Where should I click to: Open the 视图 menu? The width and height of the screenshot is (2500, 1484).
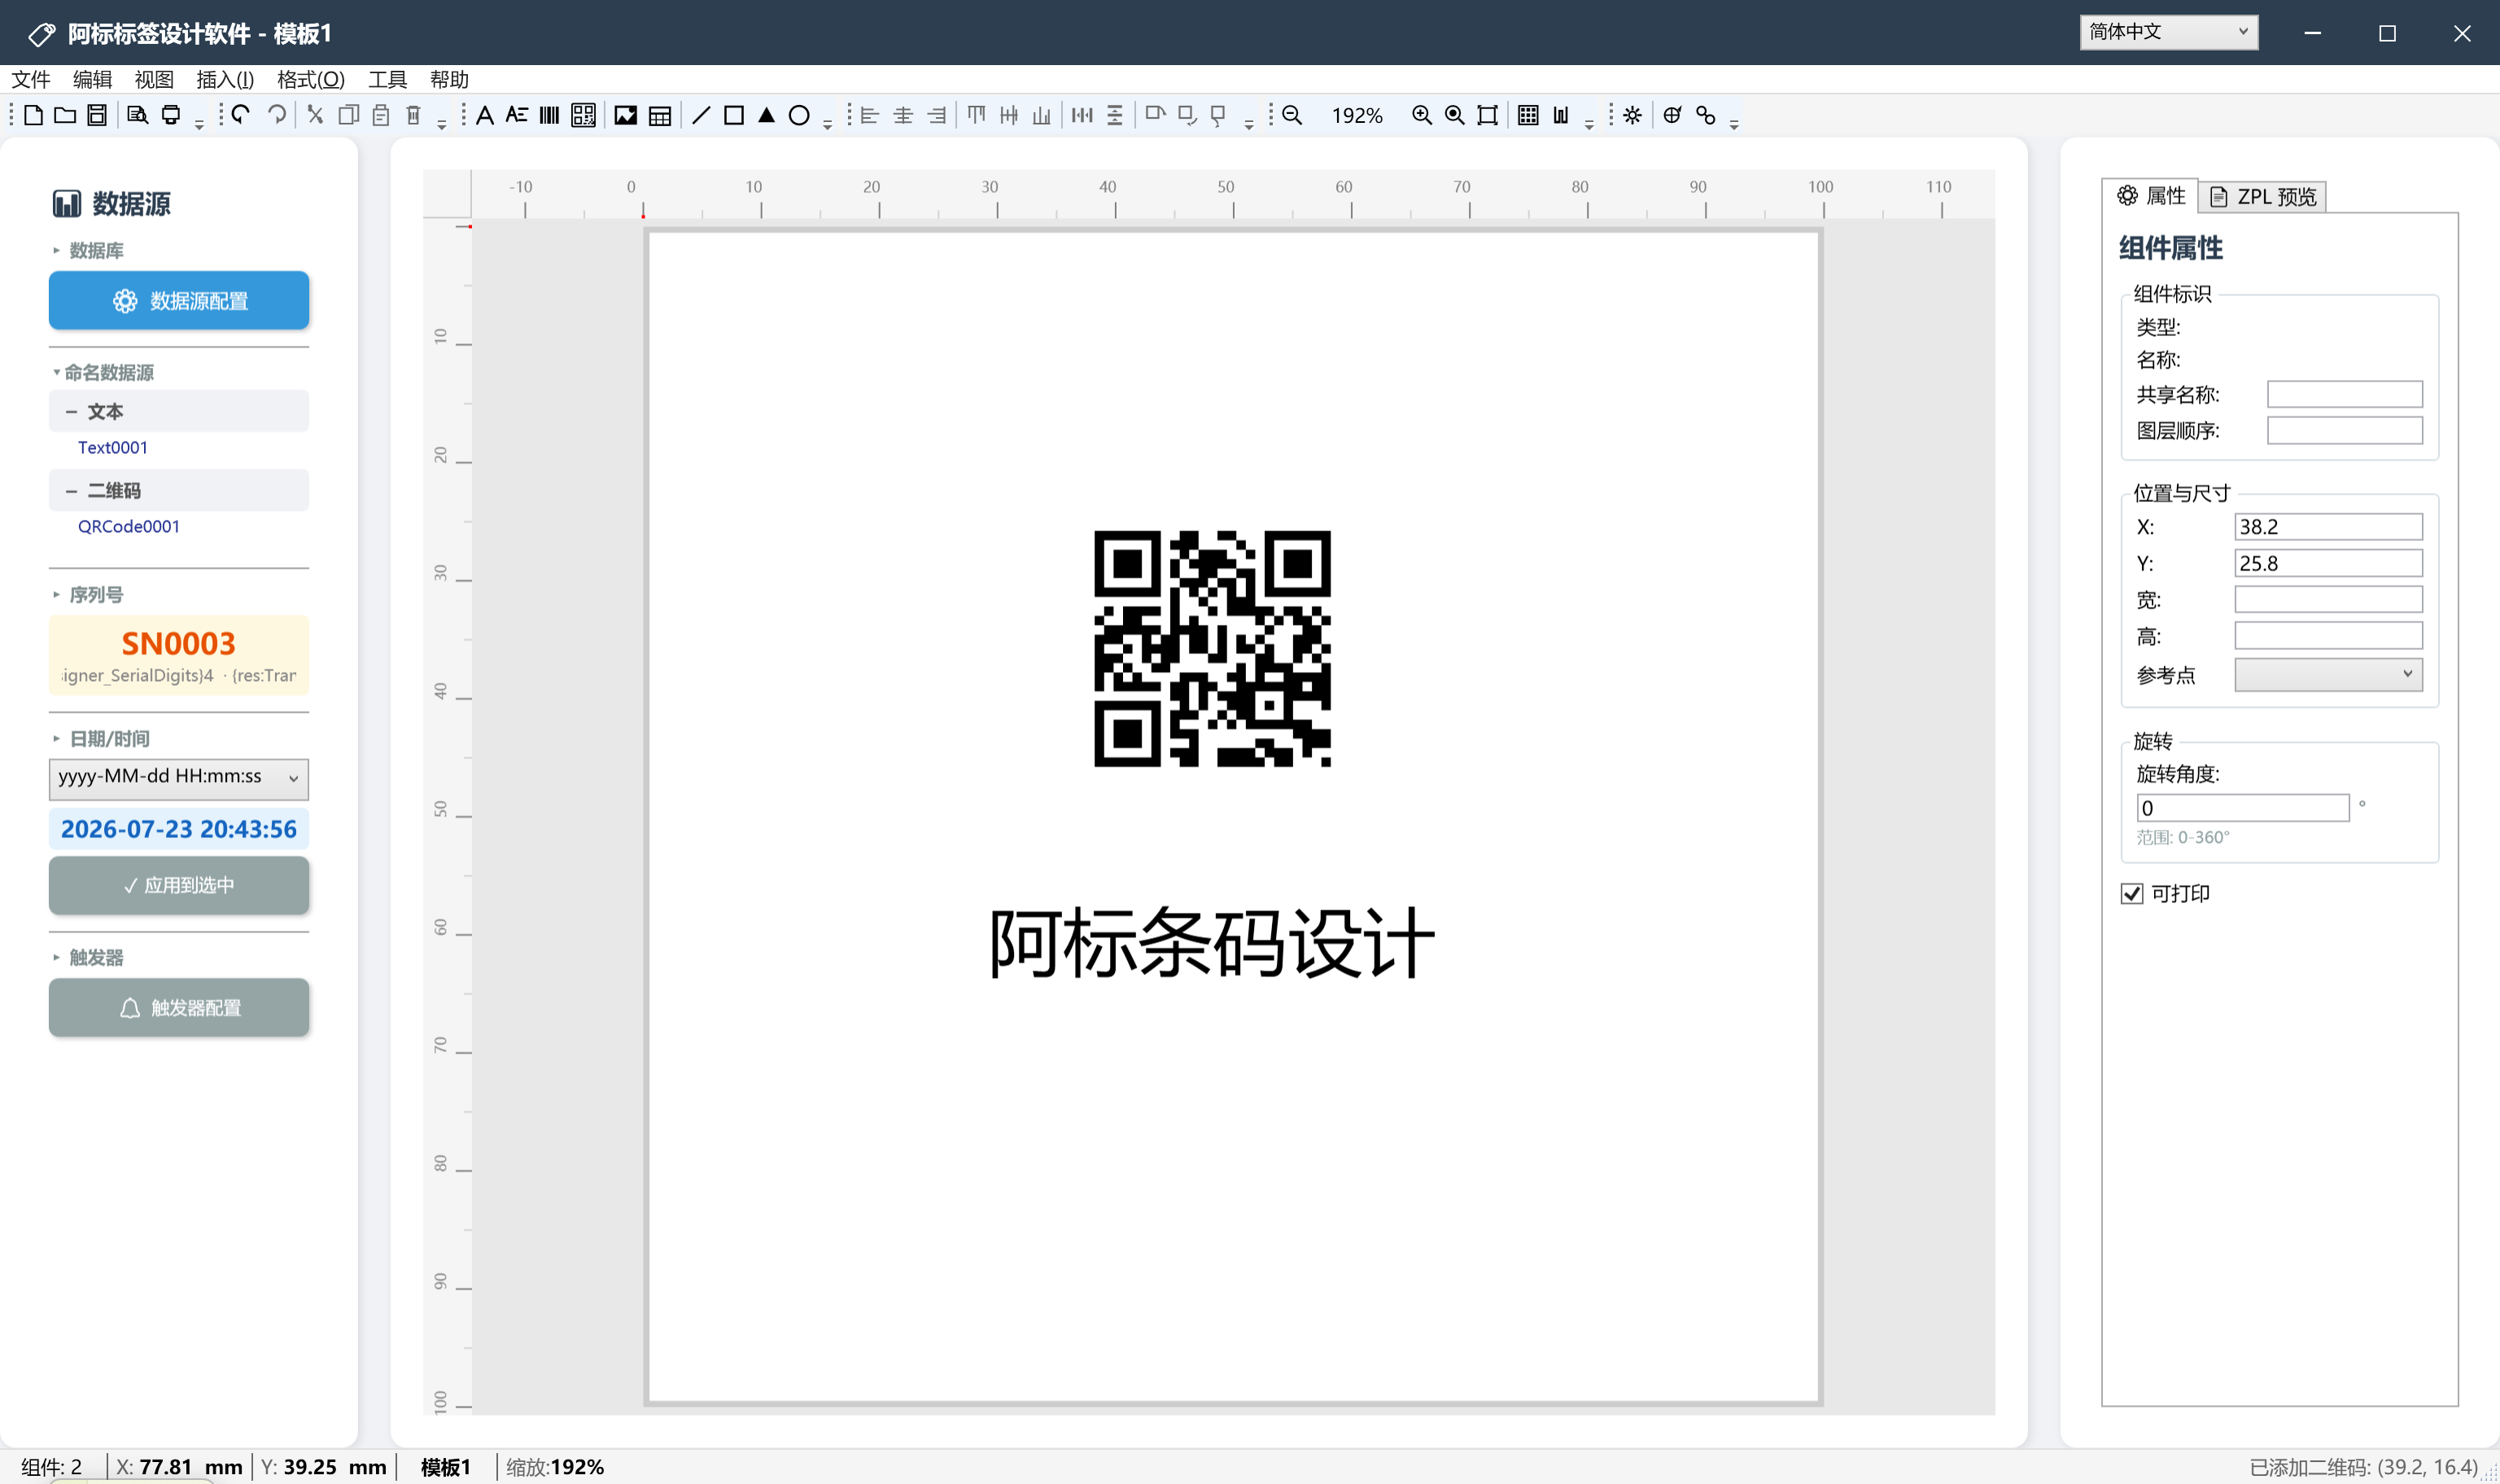coord(154,79)
